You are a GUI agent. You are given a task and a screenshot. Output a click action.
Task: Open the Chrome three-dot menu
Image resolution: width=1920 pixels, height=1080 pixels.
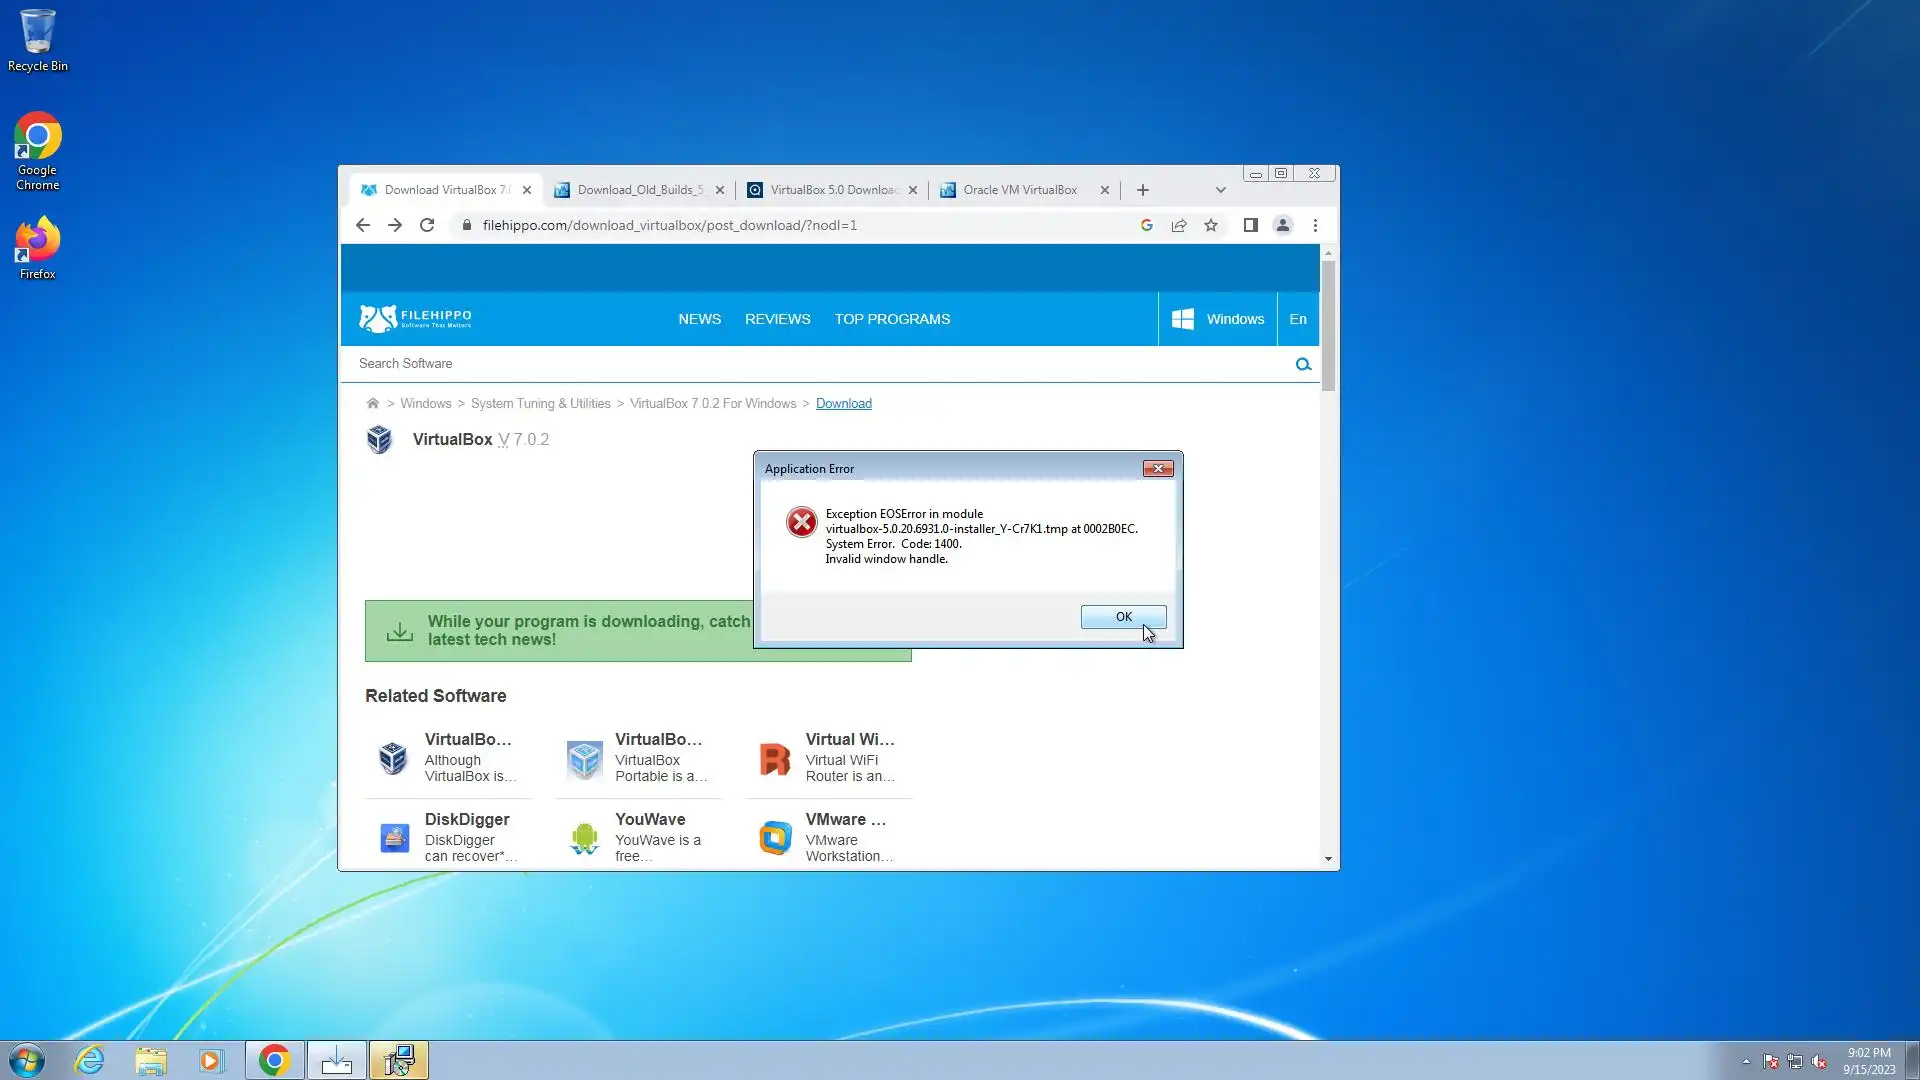tap(1315, 225)
